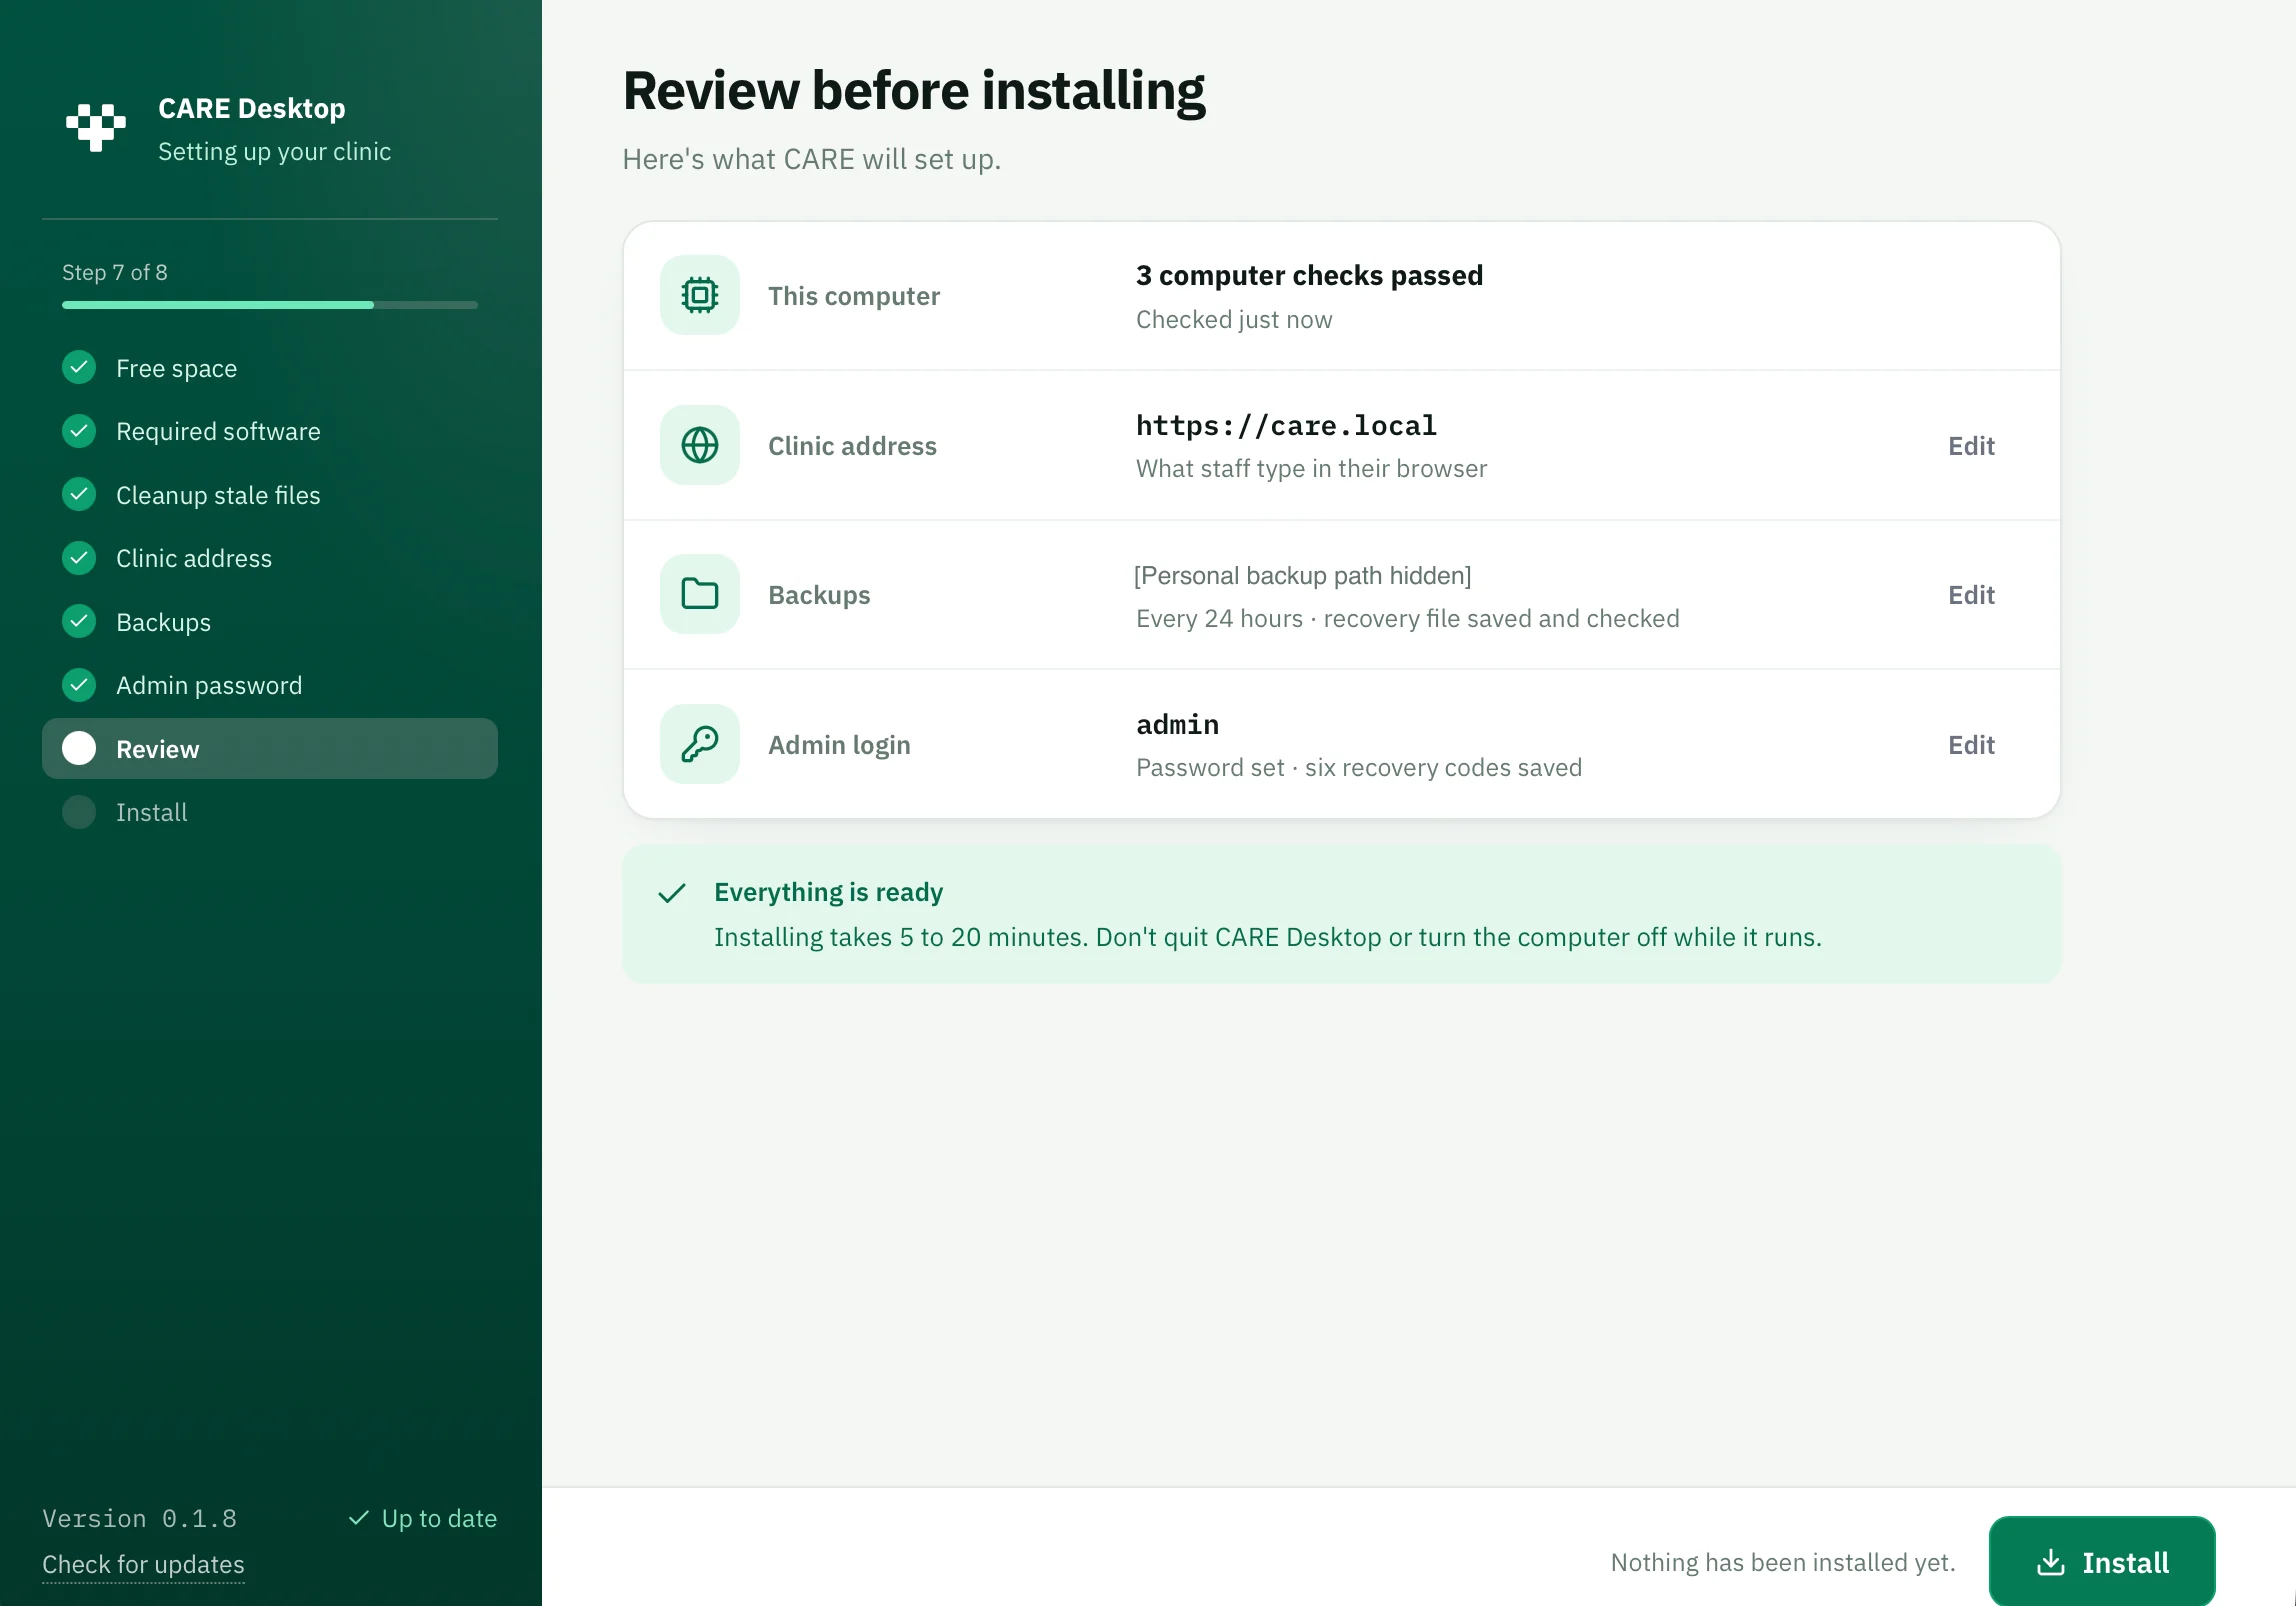2296x1606 pixels.
Task: Click the https://care.local address text
Action: point(1286,426)
